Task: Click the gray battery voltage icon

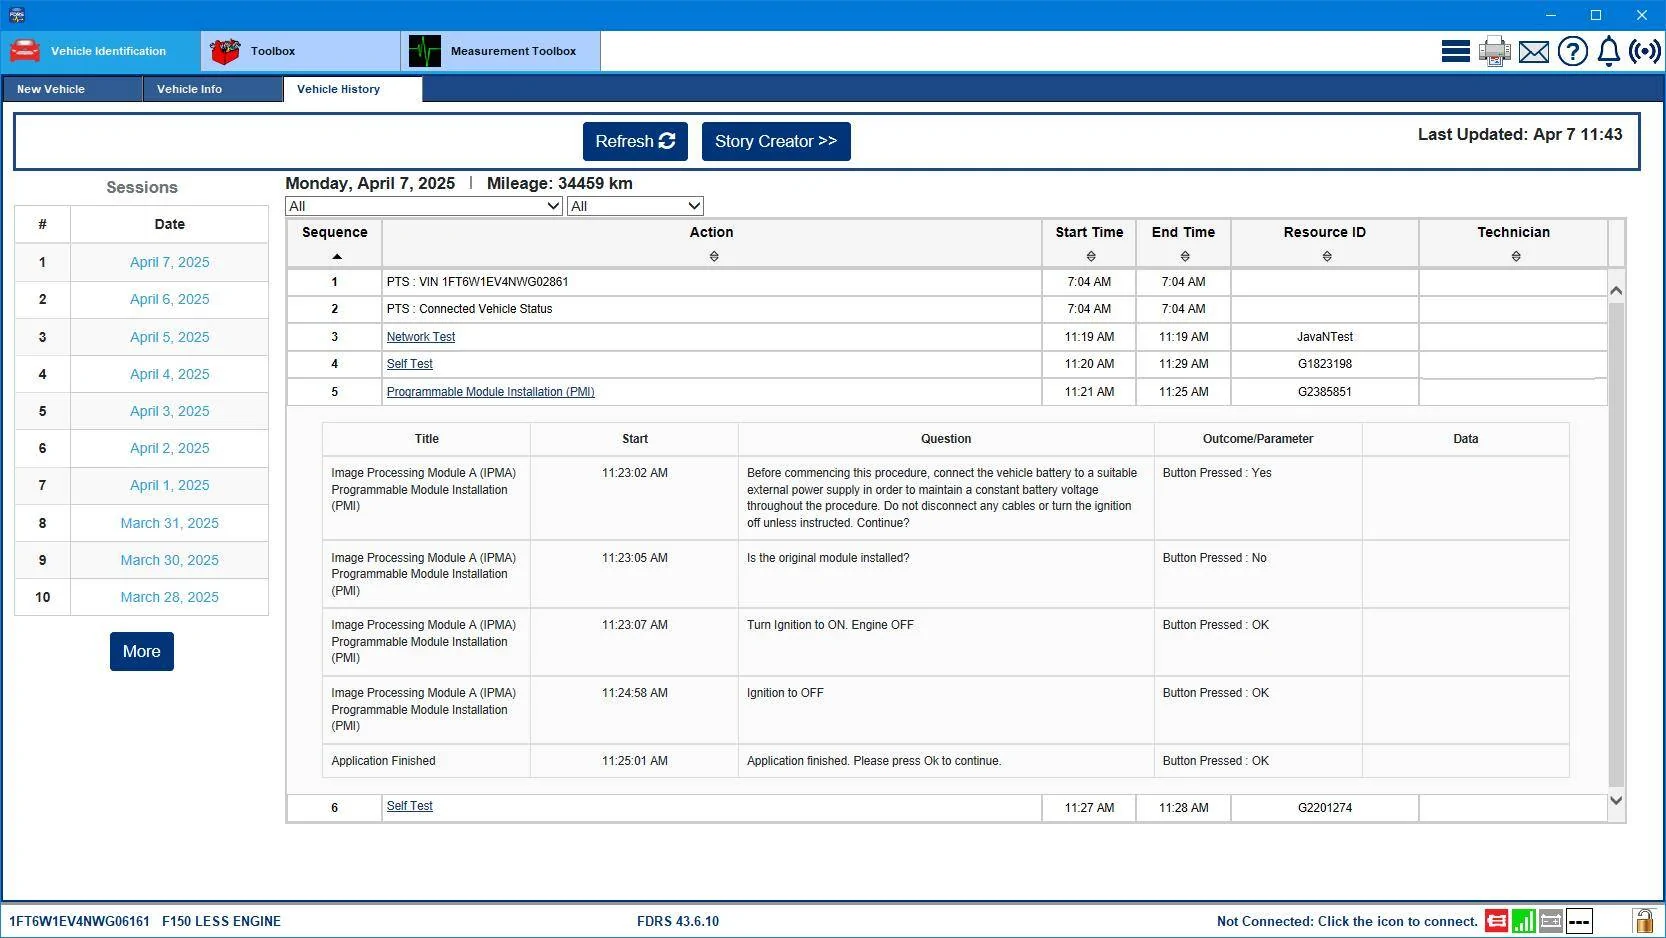Action: click(x=1551, y=921)
